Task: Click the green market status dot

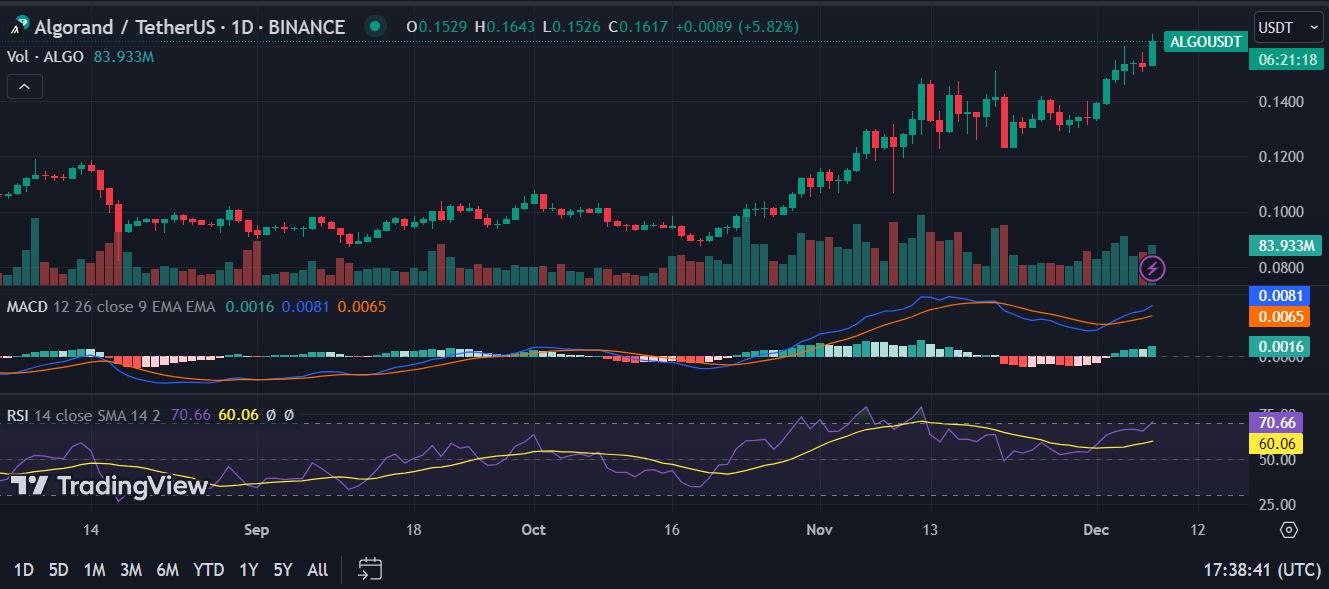Action: pyautogui.click(x=375, y=27)
